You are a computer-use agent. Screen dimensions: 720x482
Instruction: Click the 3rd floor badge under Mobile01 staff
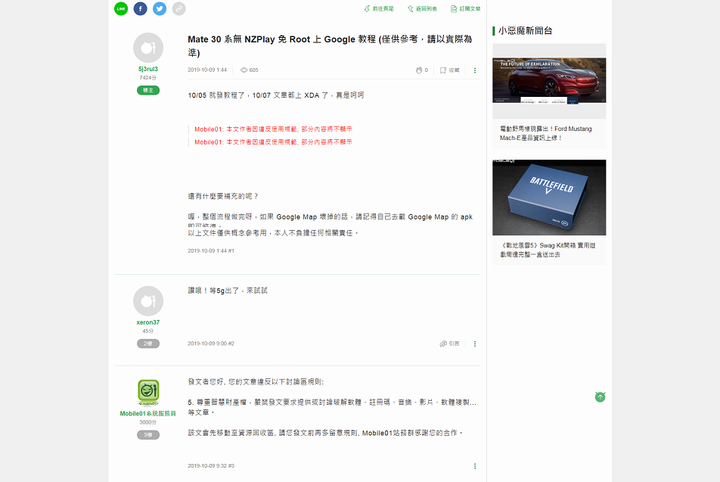[x=148, y=435]
